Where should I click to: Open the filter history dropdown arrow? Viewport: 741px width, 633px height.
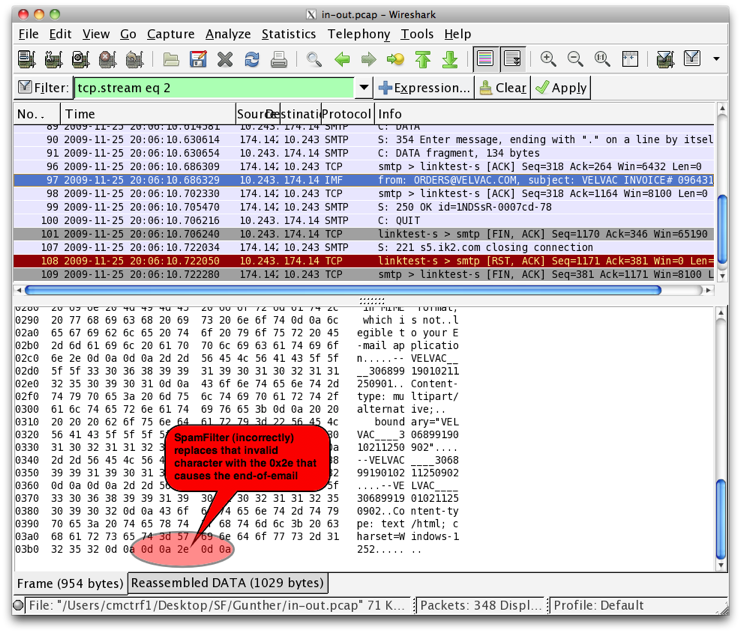pyautogui.click(x=363, y=88)
